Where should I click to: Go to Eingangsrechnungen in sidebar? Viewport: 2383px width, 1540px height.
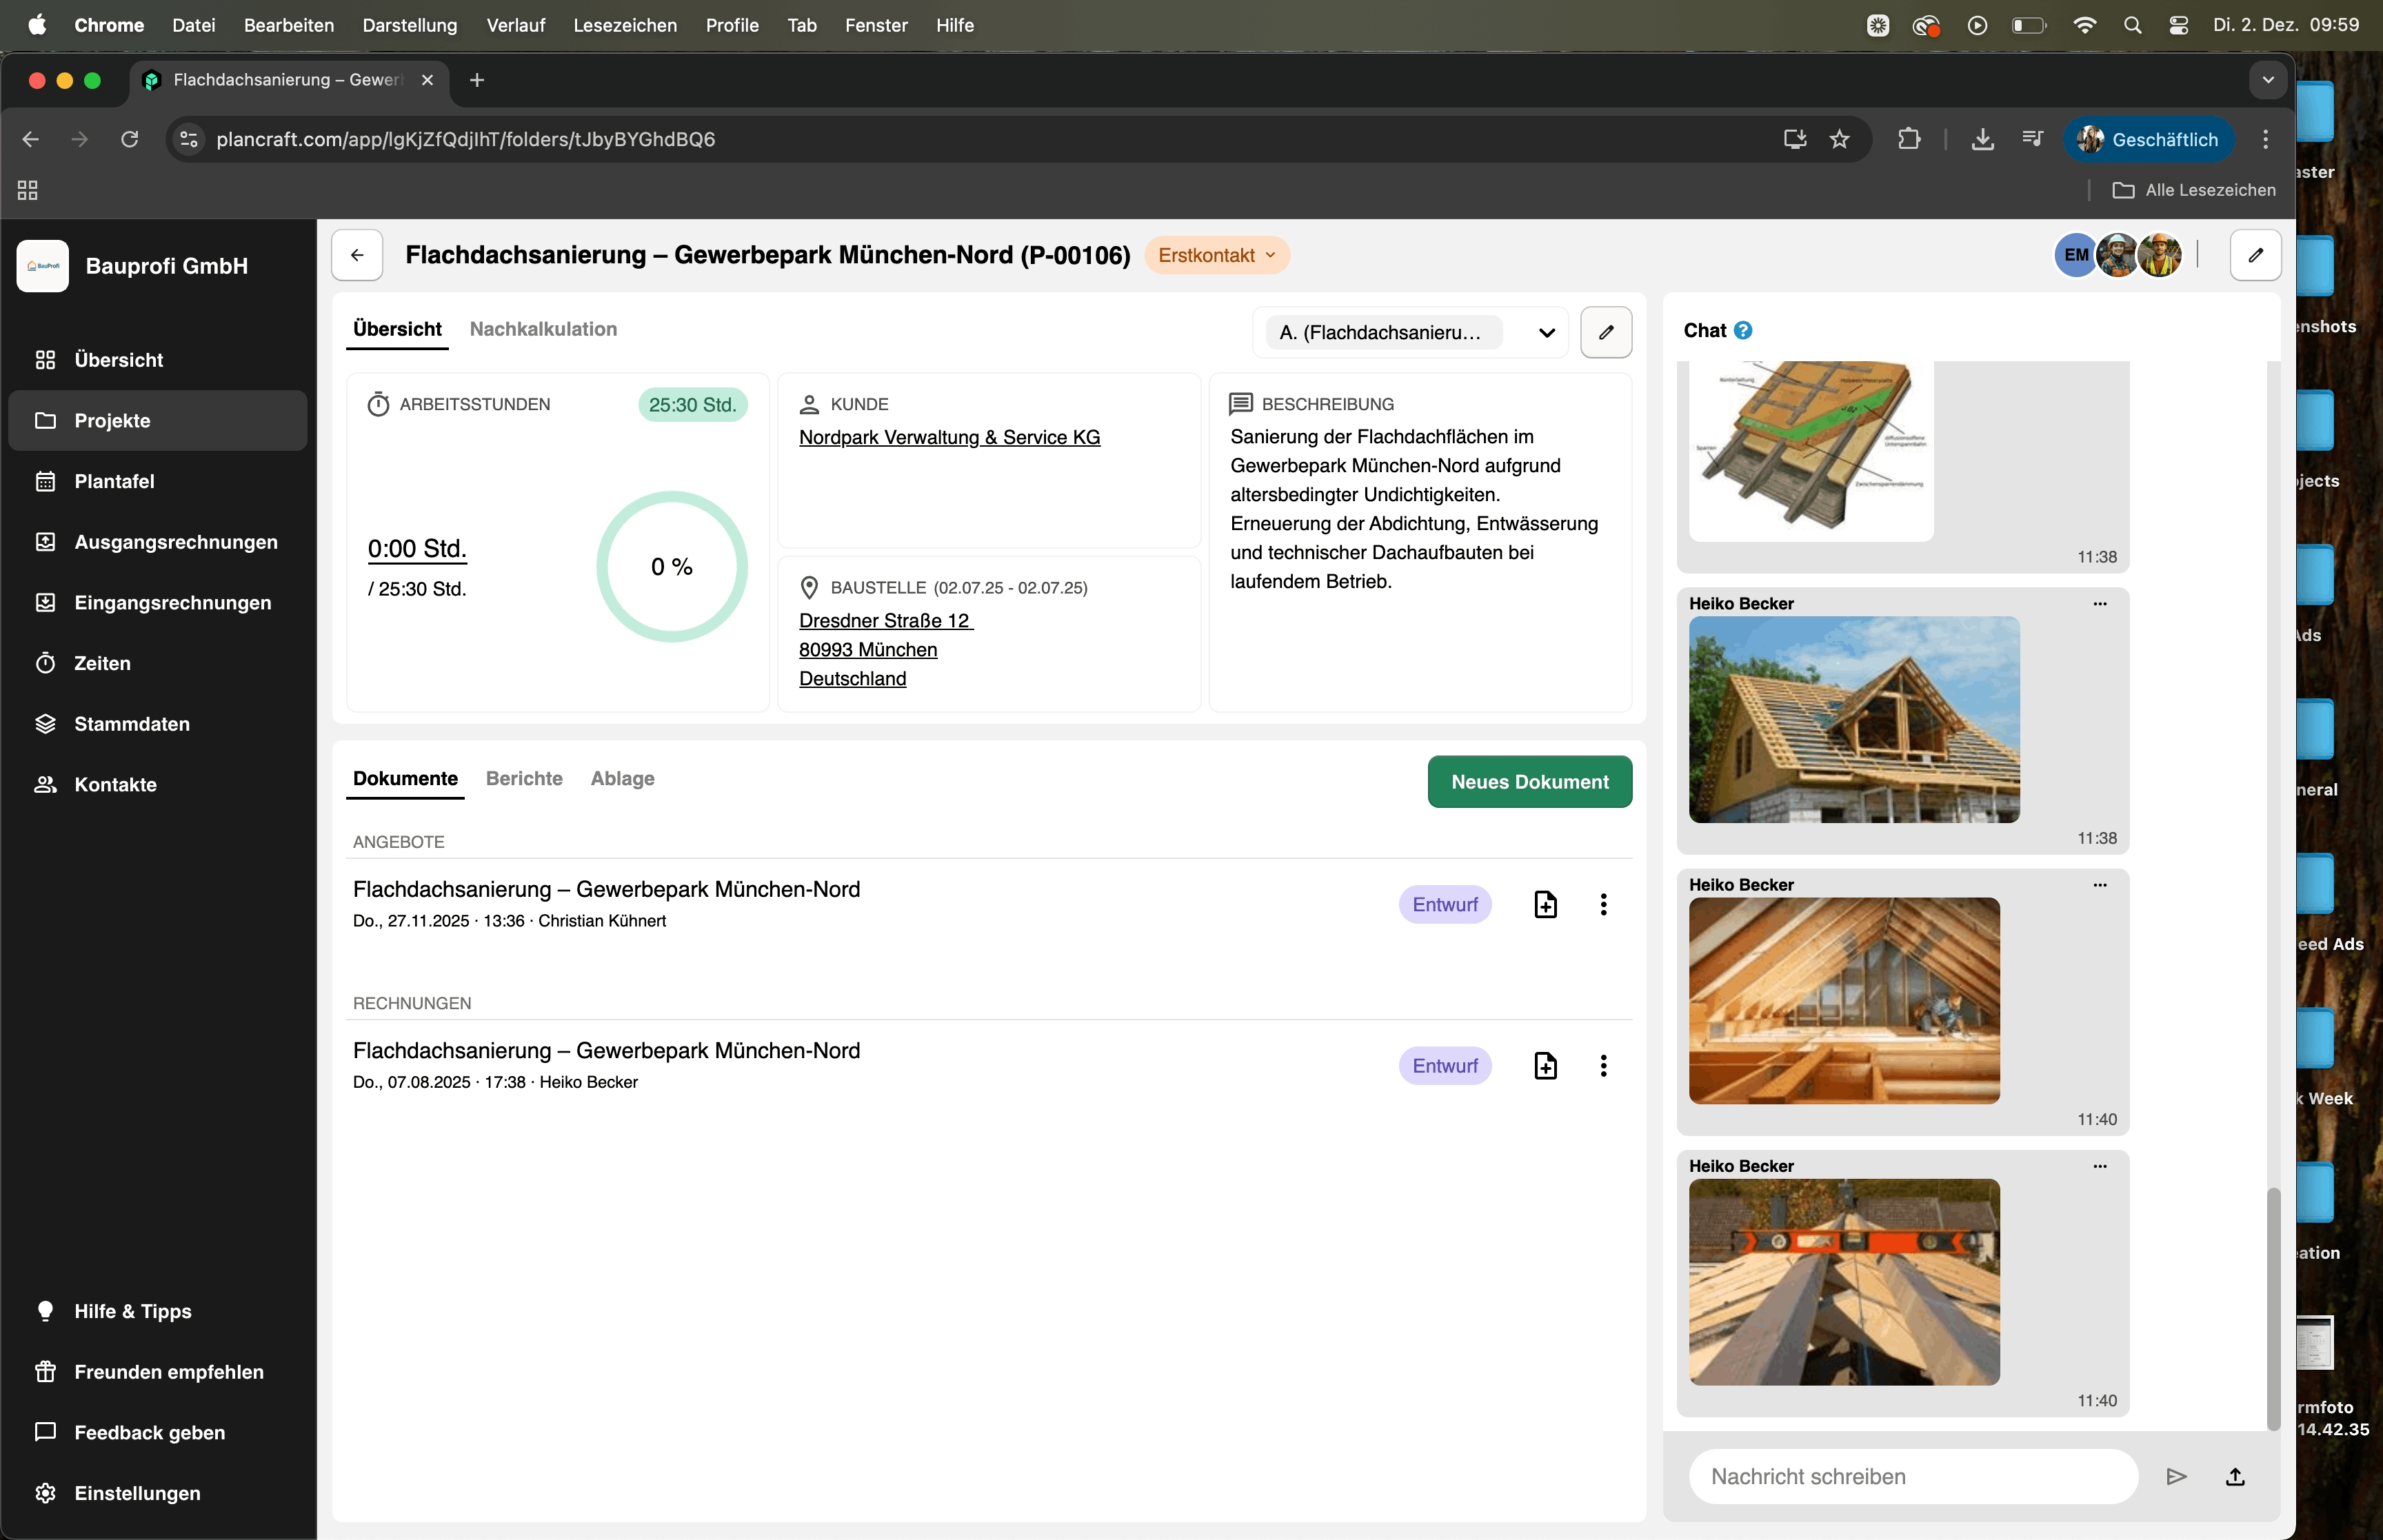coord(158,603)
